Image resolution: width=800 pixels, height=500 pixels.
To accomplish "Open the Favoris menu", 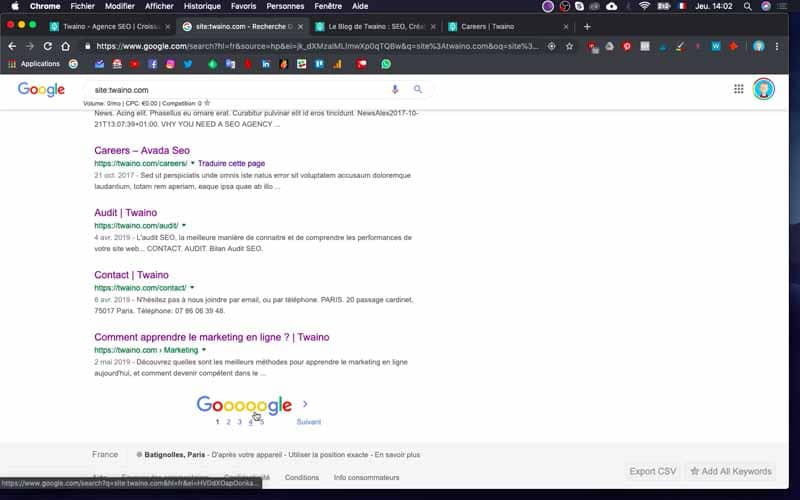I will click(243, 6).
